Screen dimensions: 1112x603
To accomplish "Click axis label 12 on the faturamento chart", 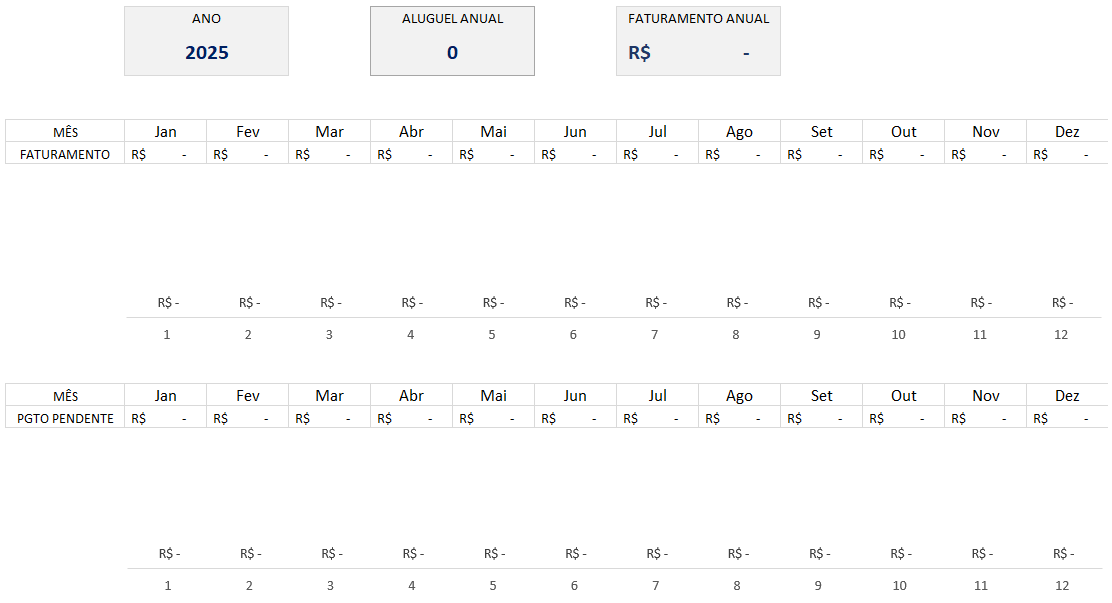I will tap(1061, 334).
